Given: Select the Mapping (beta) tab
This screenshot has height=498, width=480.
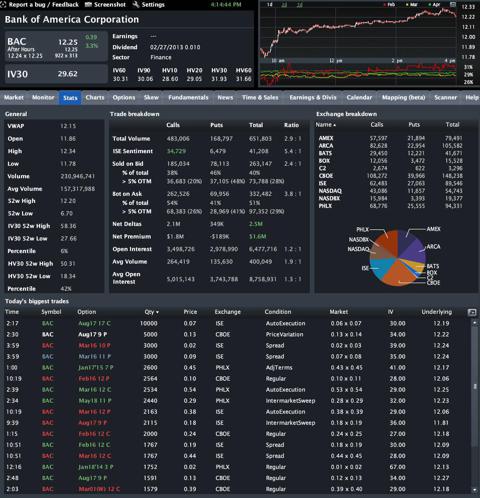Looking at the screenshot, I should pyautogui.click(x=403, y=98).
